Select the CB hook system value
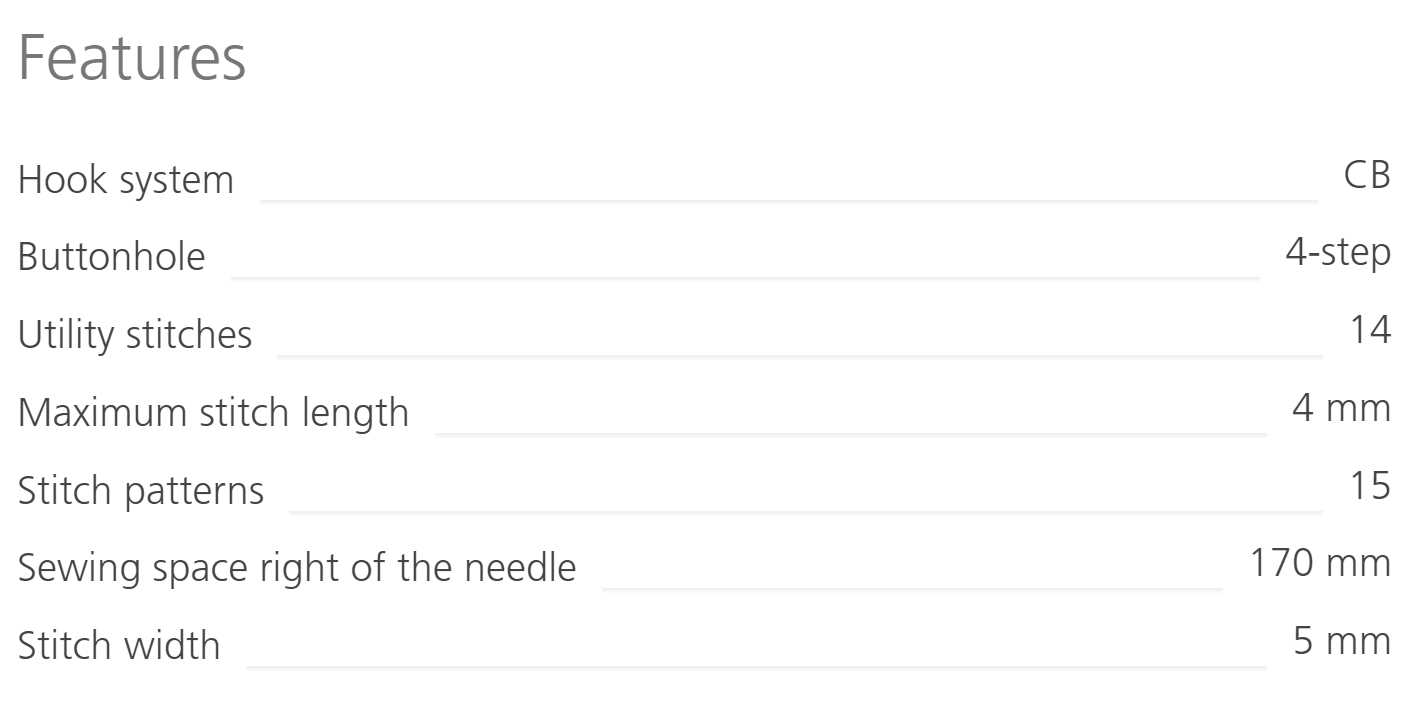Viewport: 1415px width, 725px height. tap(1367, 176)
